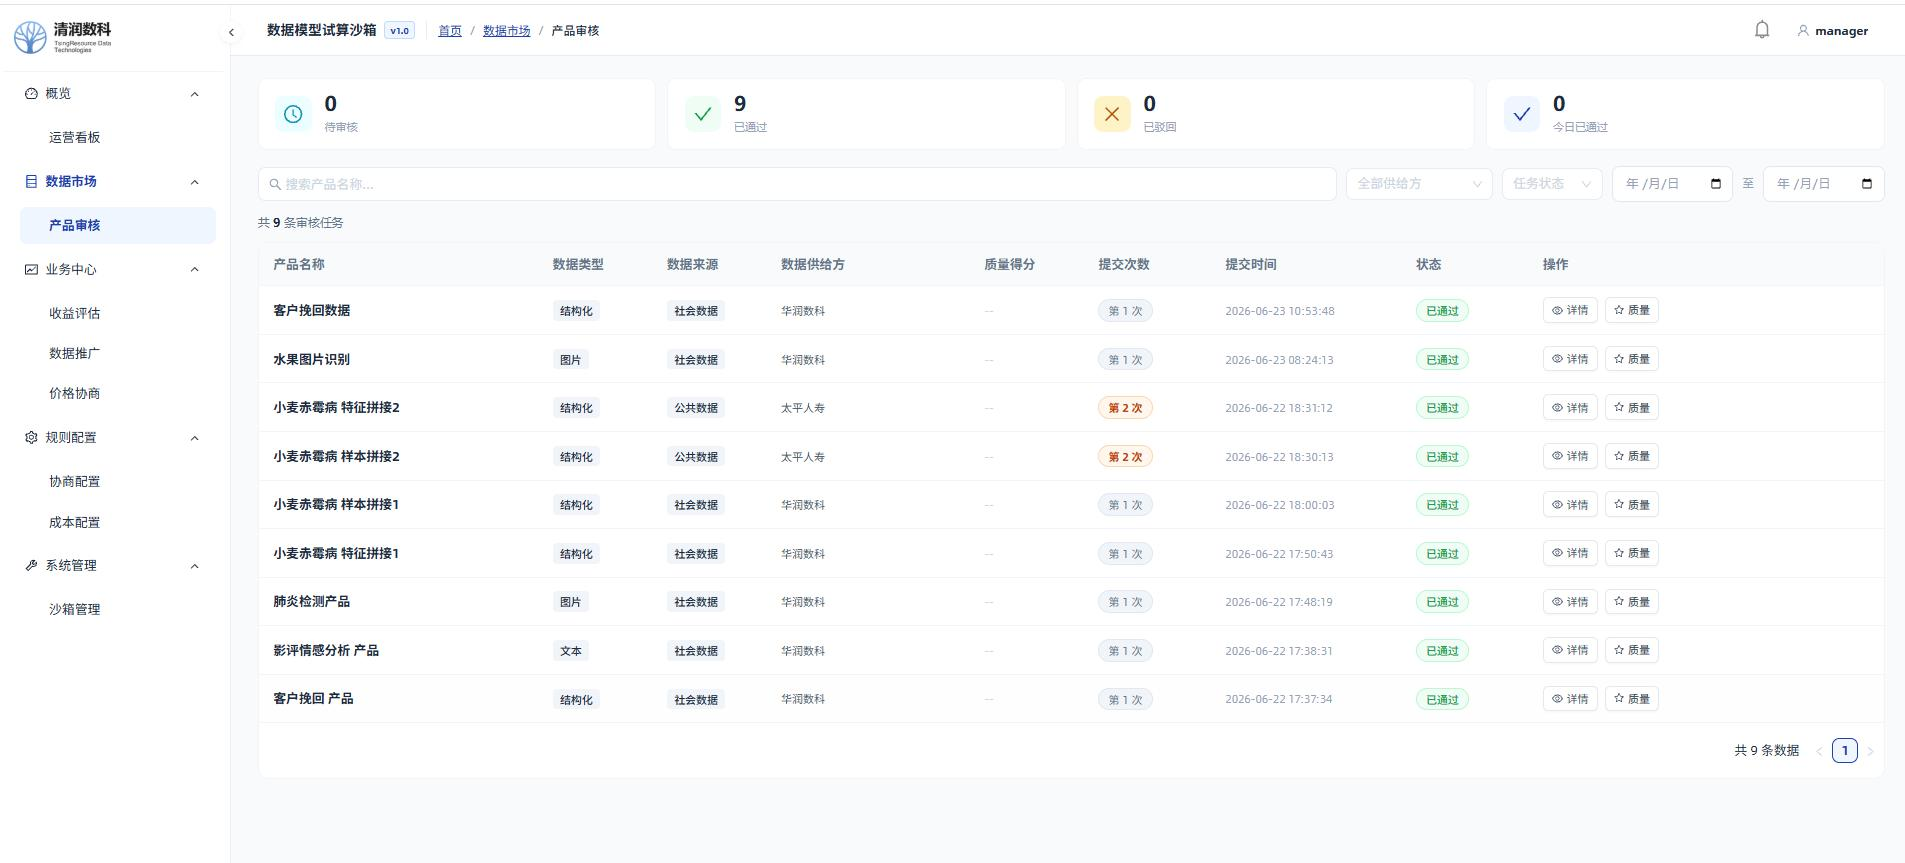Click the 质量得分 column header
Image resolution: width=1905 pixels, height=863 pixels.
pos(1009,264)
